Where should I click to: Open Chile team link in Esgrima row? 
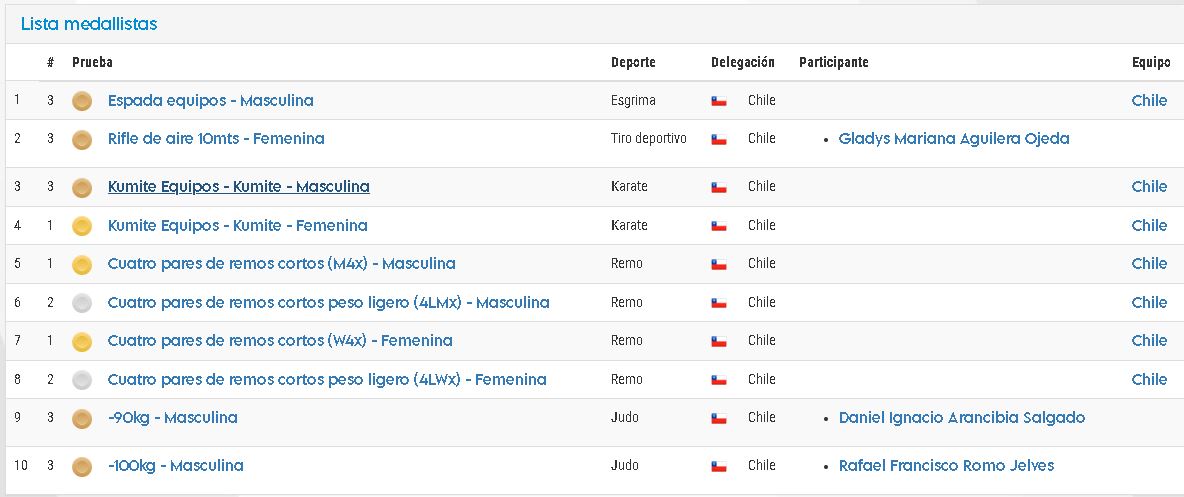coord(1149,100)
